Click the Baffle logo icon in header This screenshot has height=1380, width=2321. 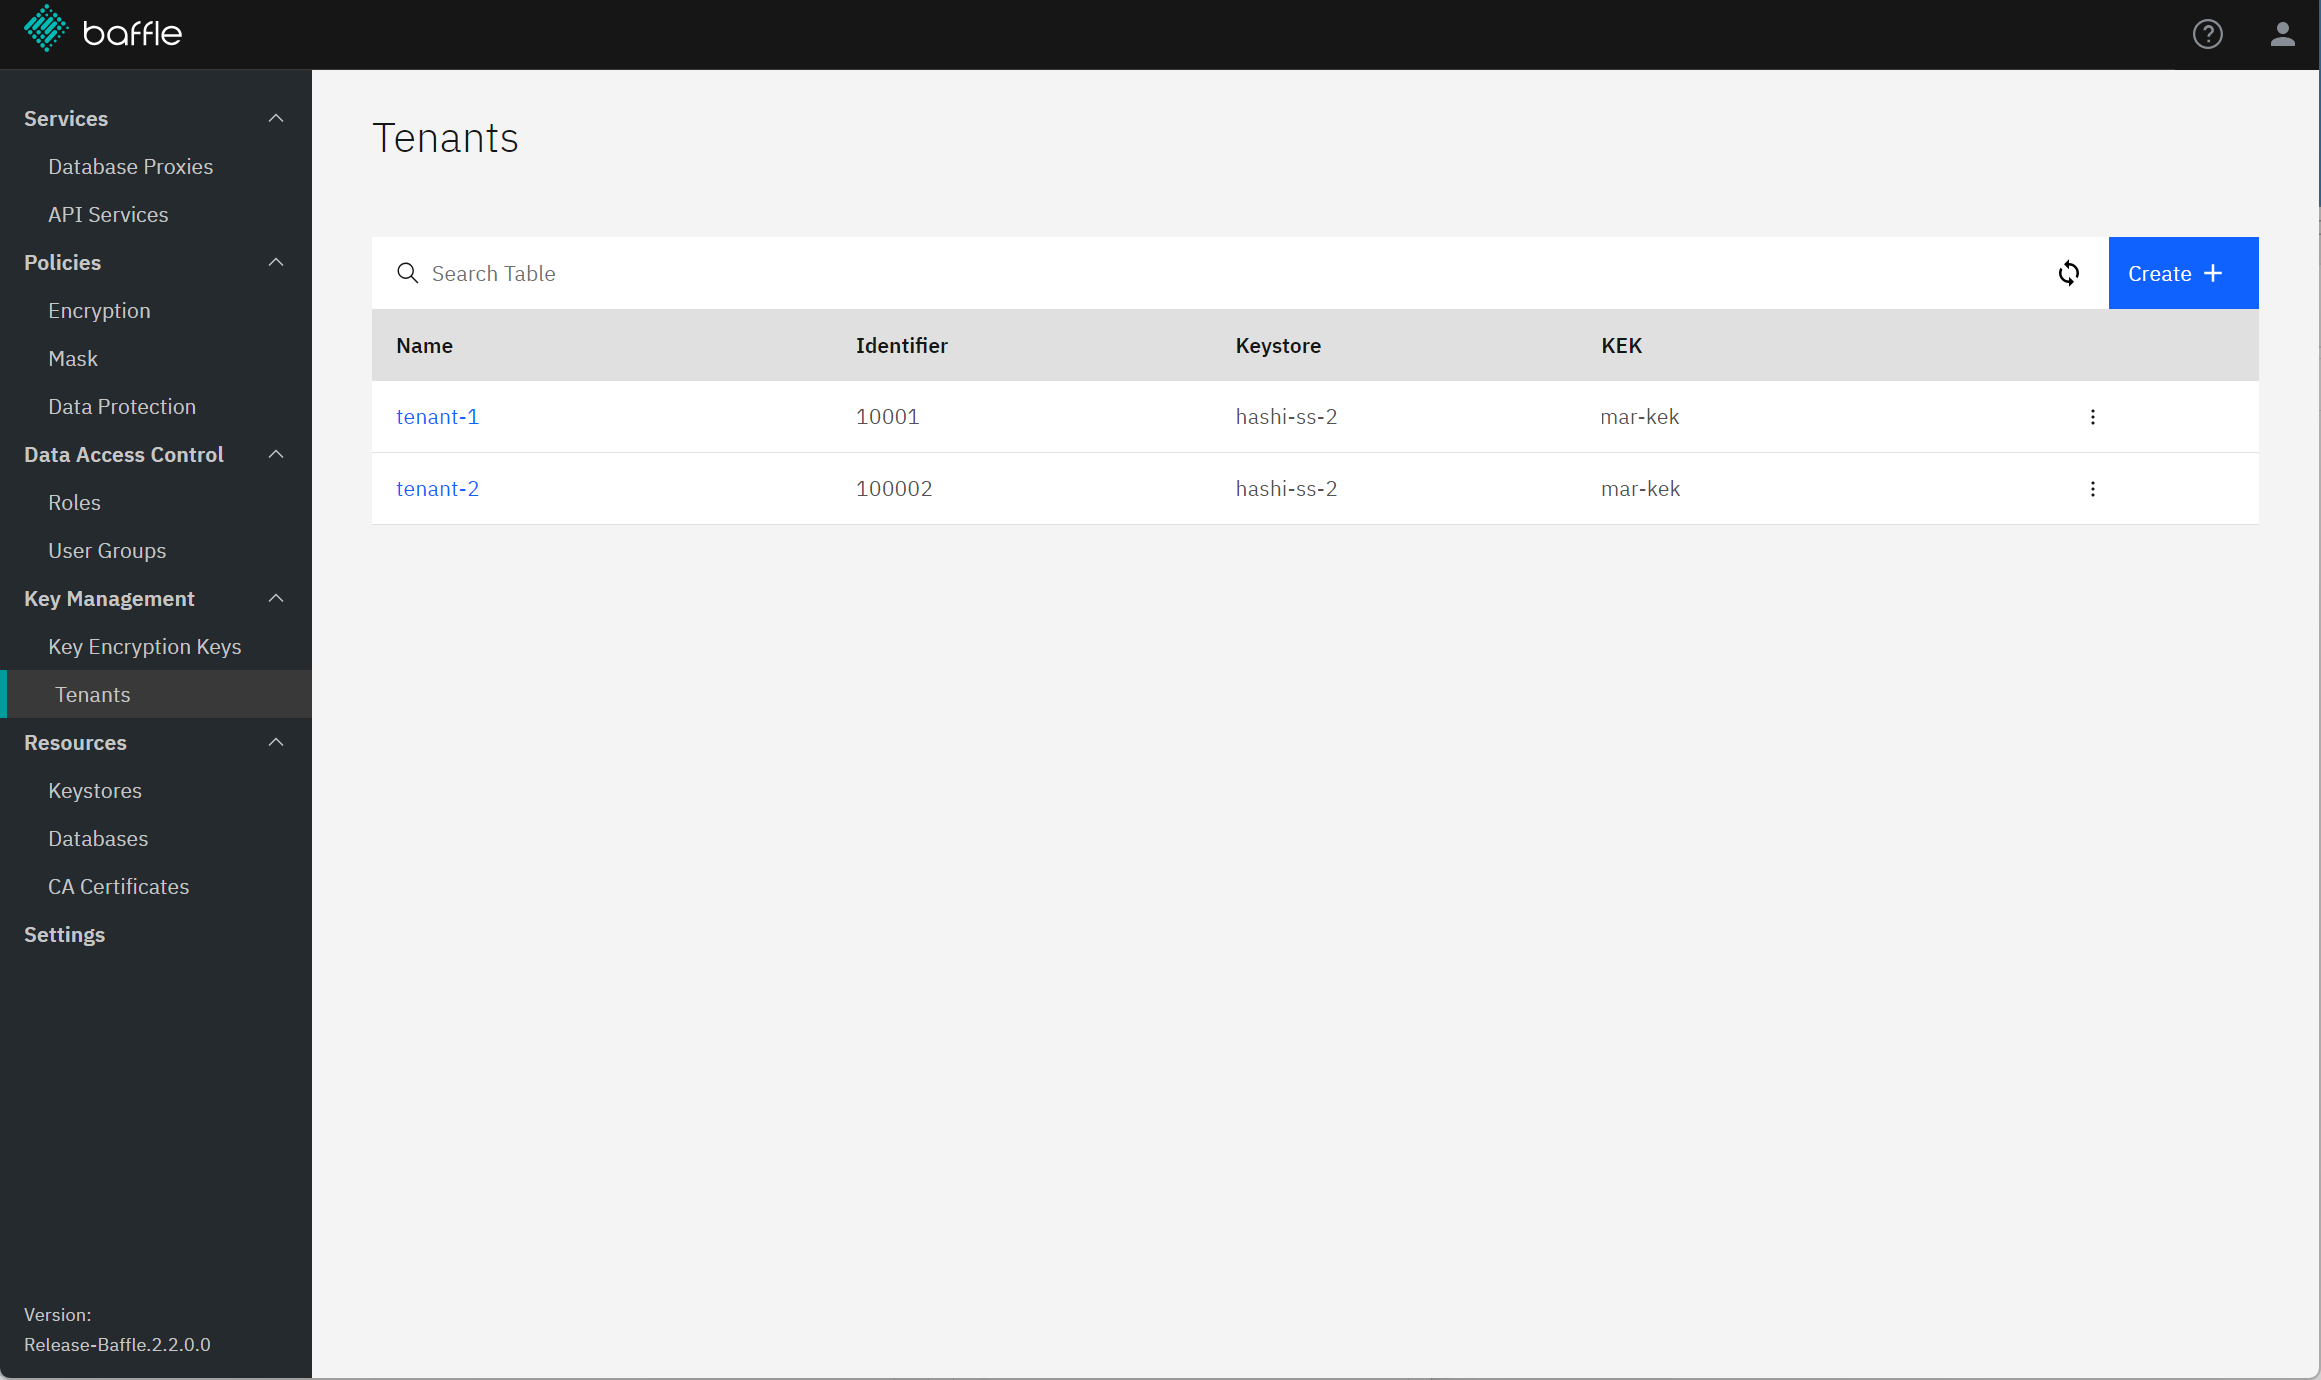44,34
